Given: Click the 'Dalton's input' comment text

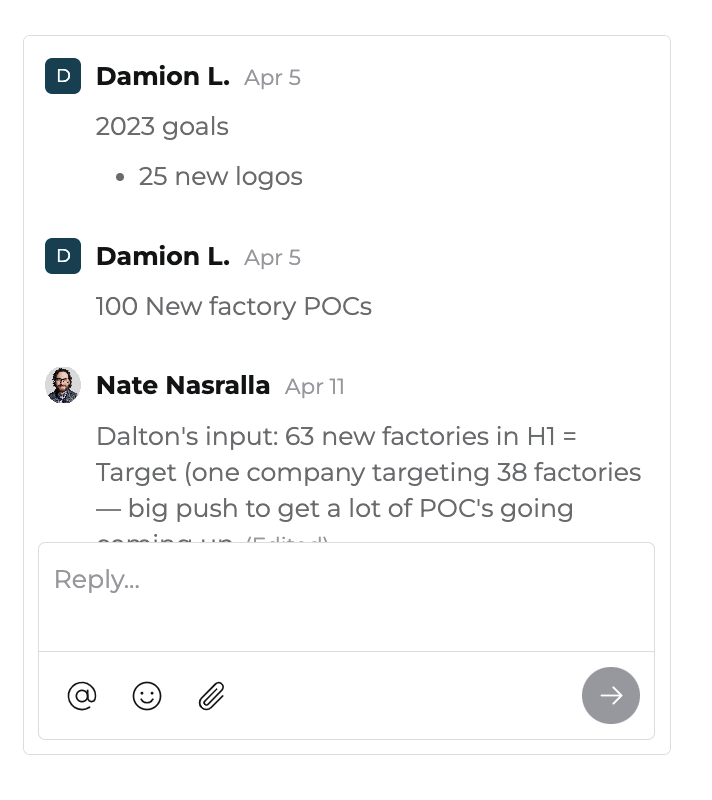Looking at the screenshot, I should [336, 437].
